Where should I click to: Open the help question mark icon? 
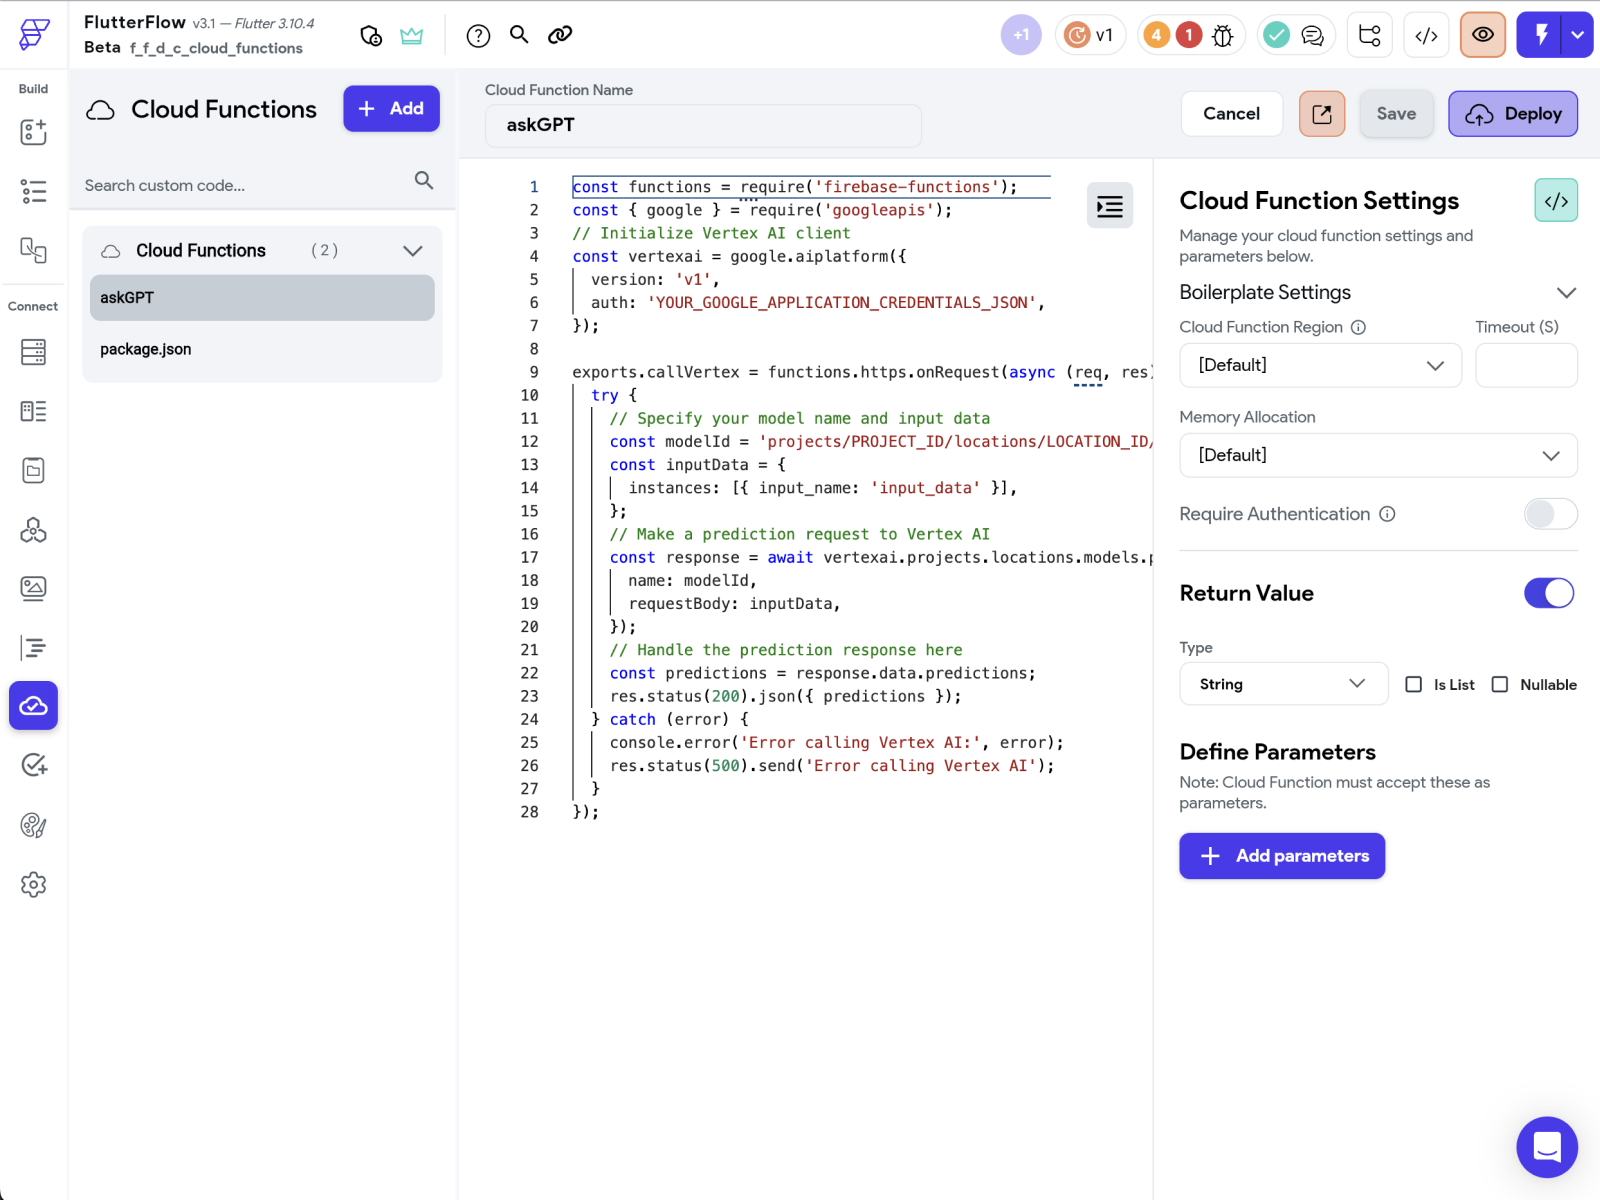point(478,36)
